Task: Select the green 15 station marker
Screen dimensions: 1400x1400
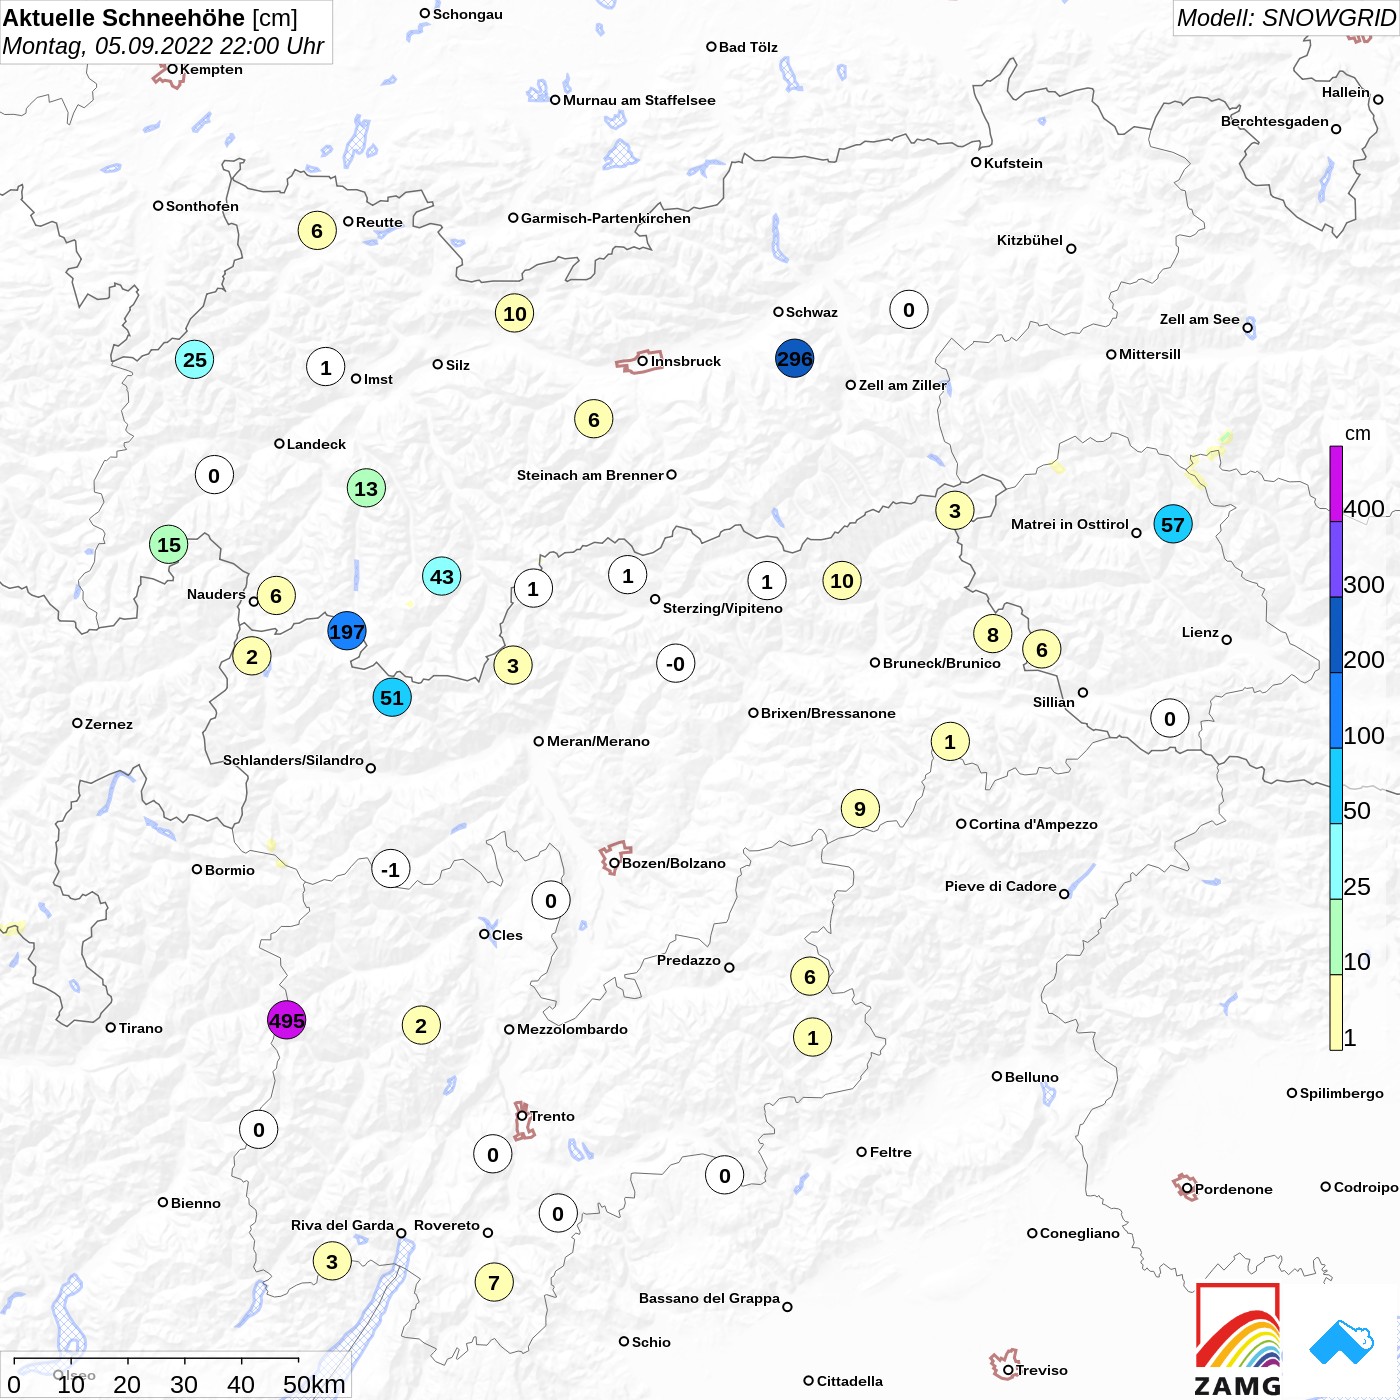Action: [x=169, y=544]
